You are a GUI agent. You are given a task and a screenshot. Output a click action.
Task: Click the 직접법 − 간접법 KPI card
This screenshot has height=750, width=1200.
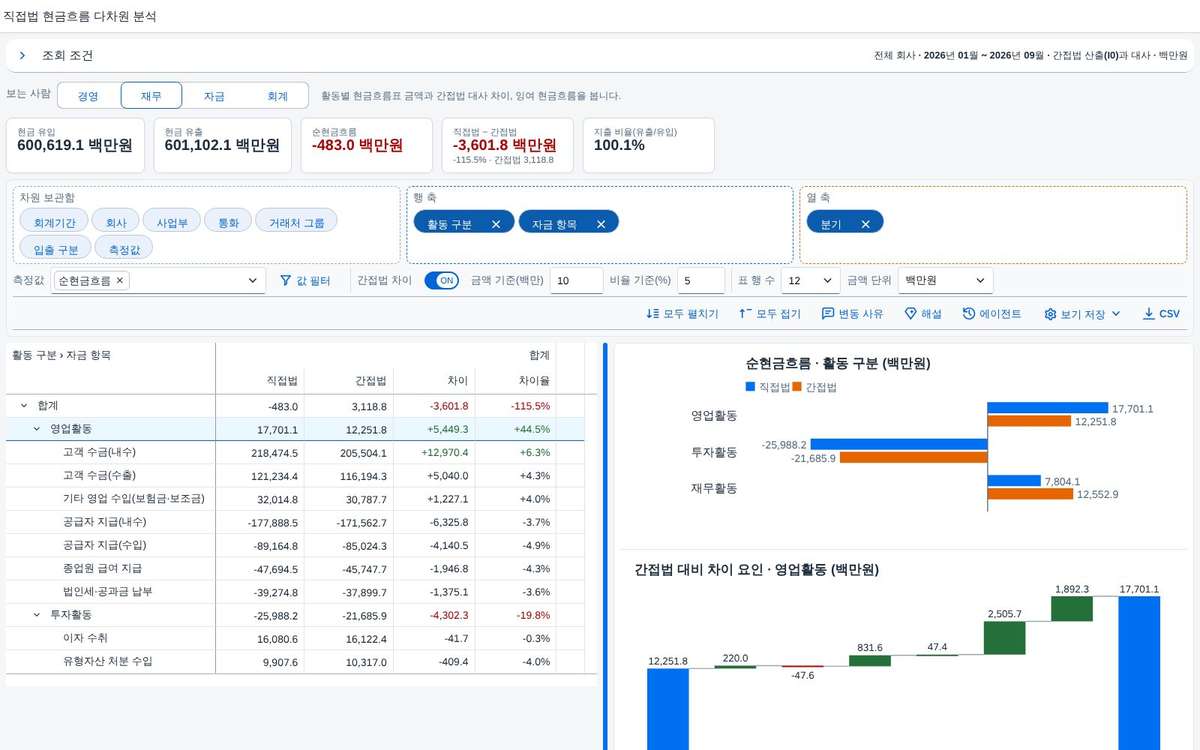pyautogui.click(x=507, y=145)
